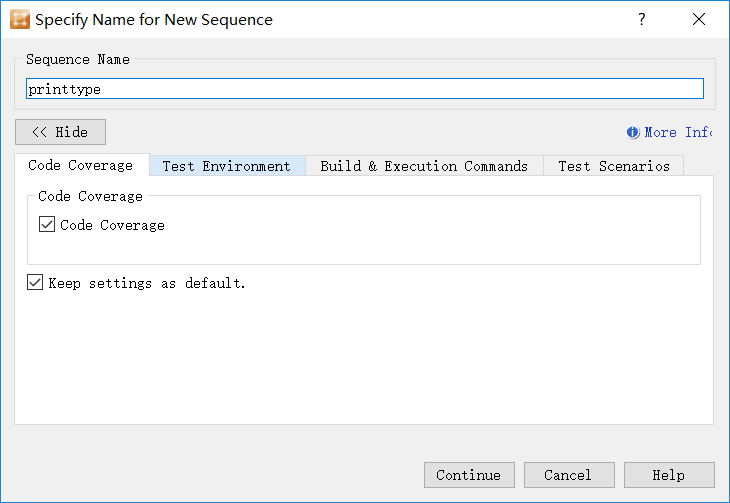Close the Specify Name dialog window
The height and width of the screenshot is (503, 730).
(x=699, y=19)
